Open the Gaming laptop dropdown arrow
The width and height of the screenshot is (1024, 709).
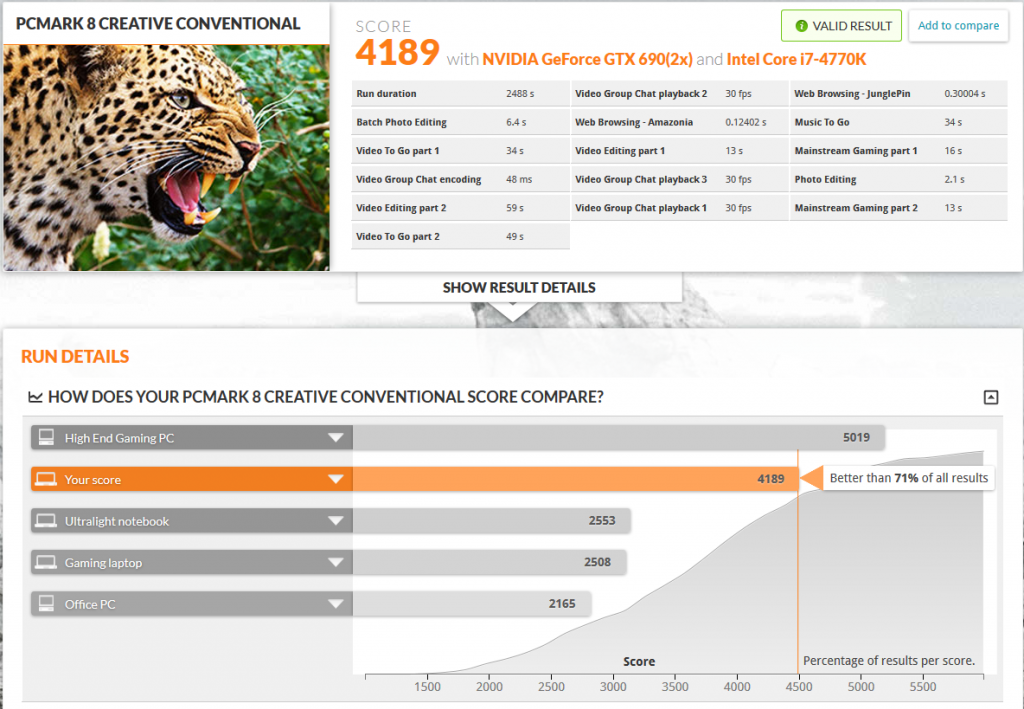335,563
